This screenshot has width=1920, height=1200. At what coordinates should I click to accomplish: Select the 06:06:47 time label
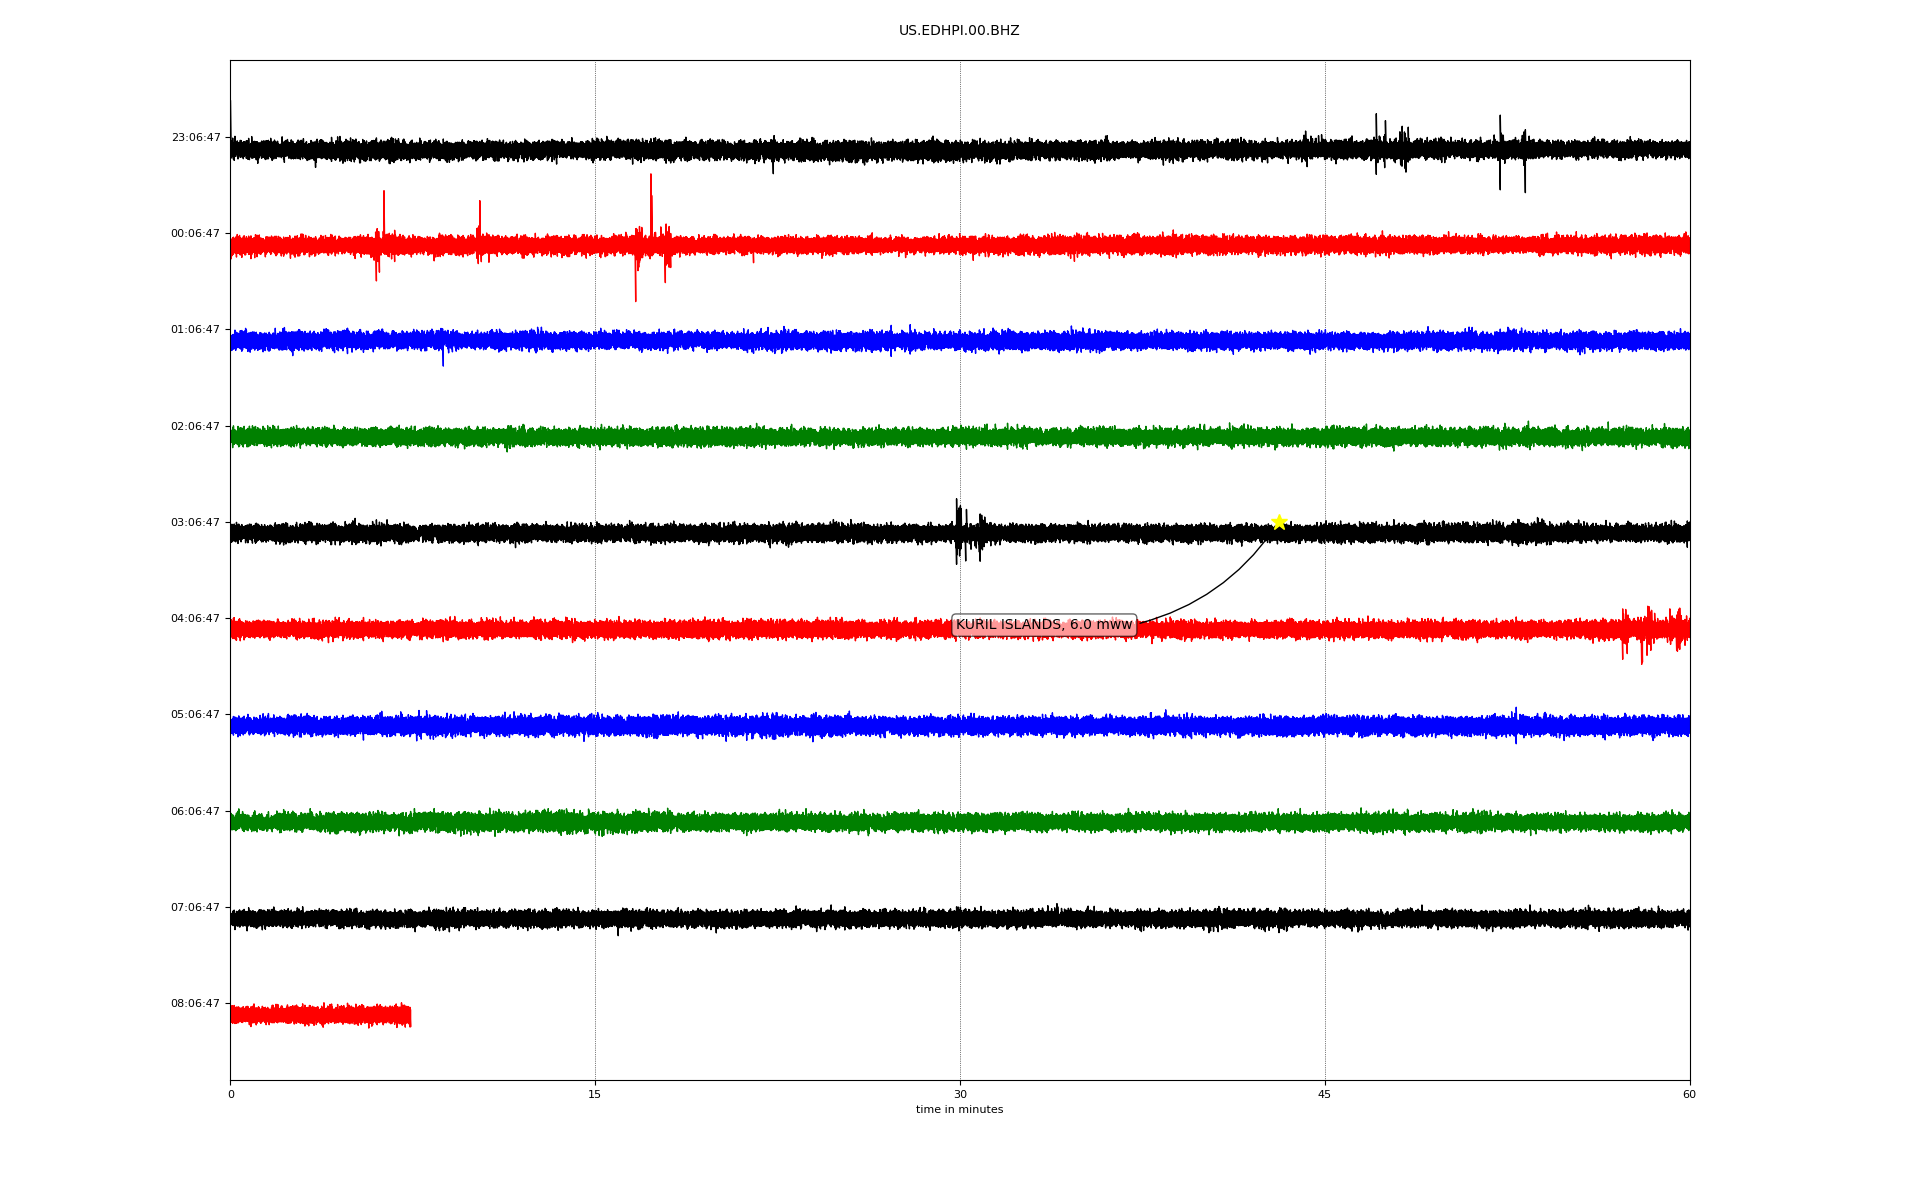[196, 812]
